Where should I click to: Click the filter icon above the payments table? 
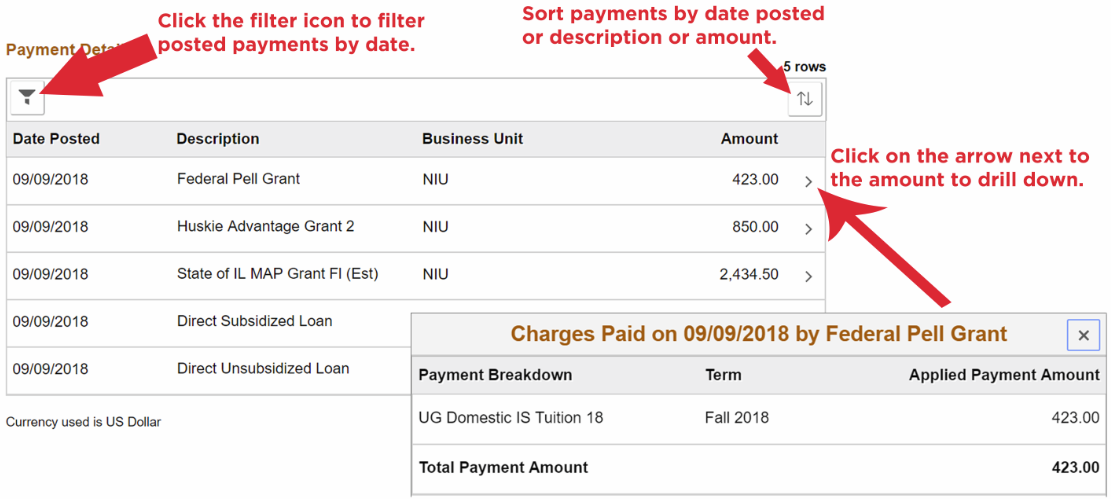pyautogui.click(x=28, y=98)
